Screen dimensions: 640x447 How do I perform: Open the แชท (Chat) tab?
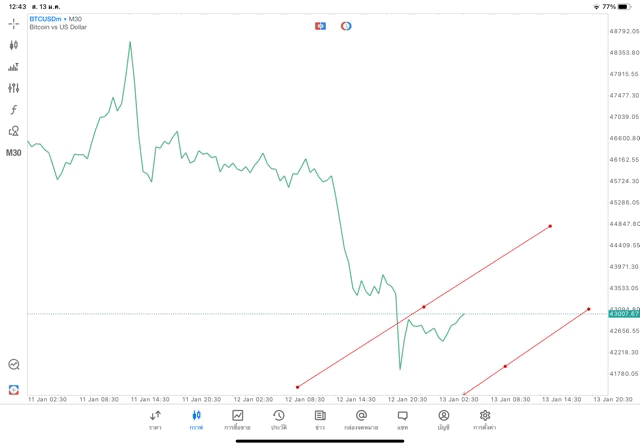402,419
